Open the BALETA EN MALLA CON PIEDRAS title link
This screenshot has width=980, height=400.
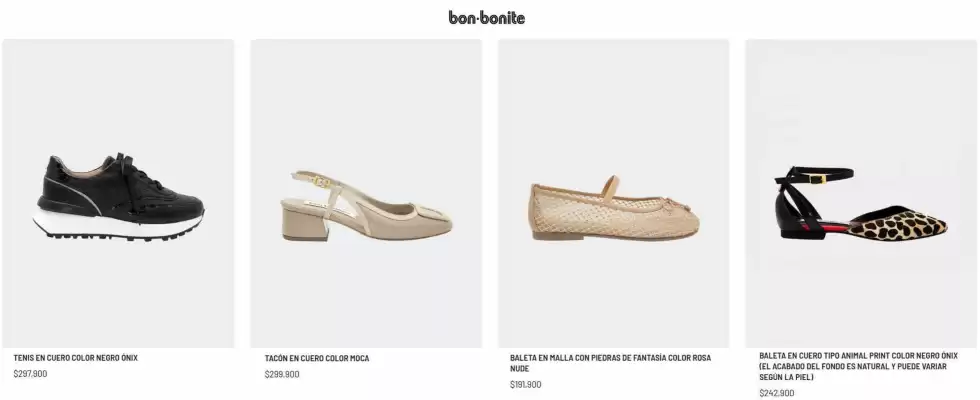pyautogui.click(x=611, y=363)
